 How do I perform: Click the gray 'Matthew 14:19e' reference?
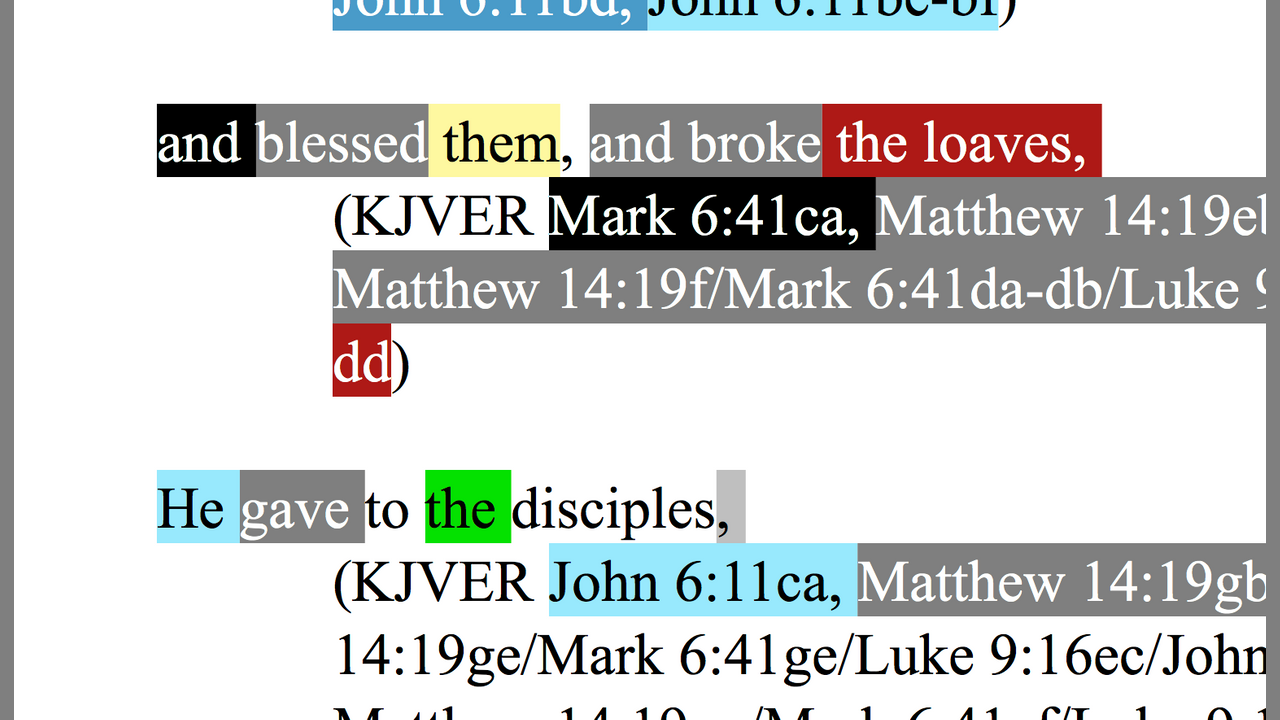pyautogui.click(x=1071, y=214)
